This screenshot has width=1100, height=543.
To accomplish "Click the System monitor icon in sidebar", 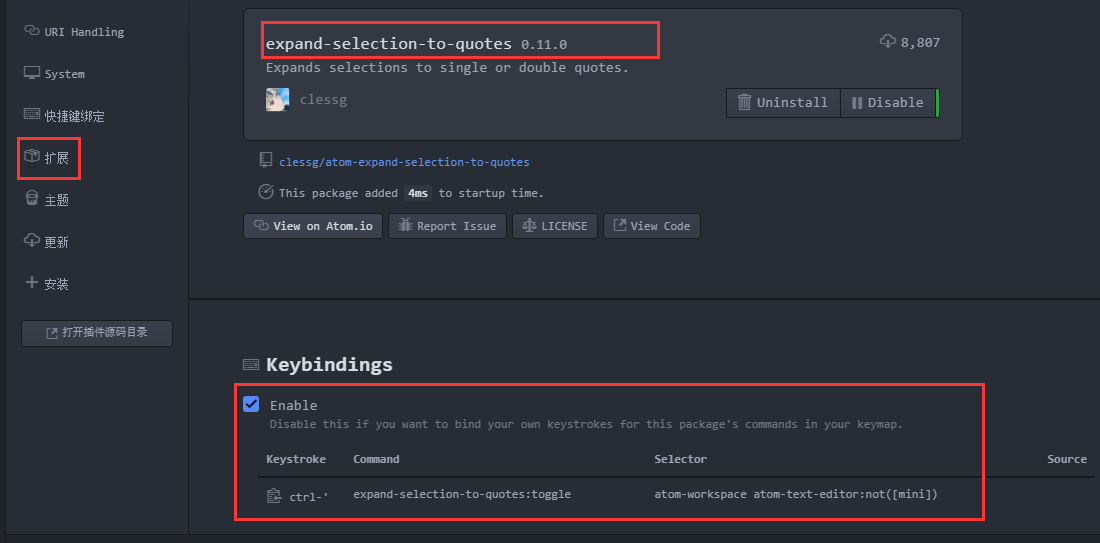I will pyautogui.click(x=32, y=73).
